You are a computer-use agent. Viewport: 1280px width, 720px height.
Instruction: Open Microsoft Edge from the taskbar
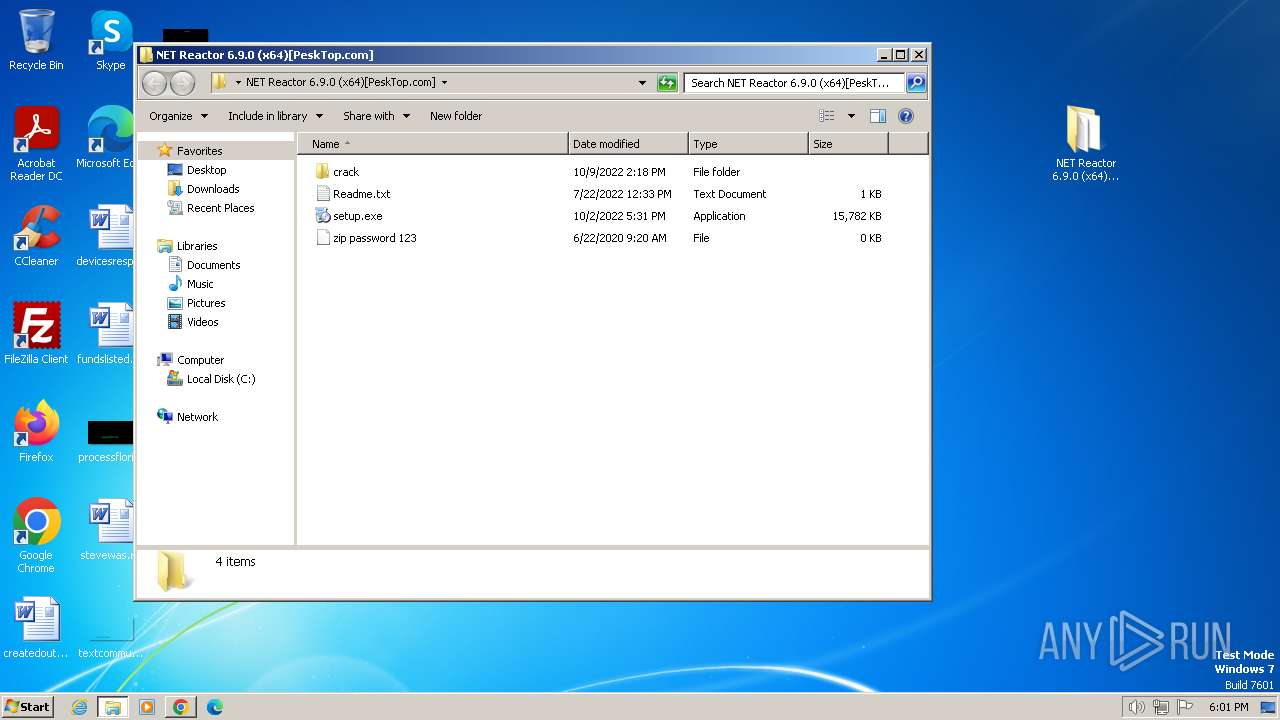[214, 707]
